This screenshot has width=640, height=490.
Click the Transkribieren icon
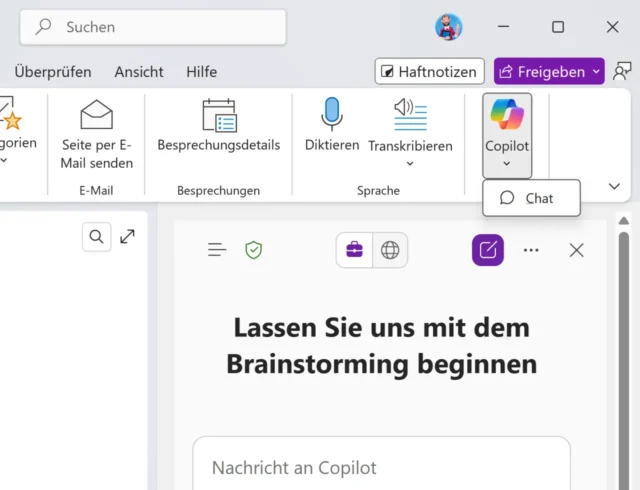[x=410, y=115]
